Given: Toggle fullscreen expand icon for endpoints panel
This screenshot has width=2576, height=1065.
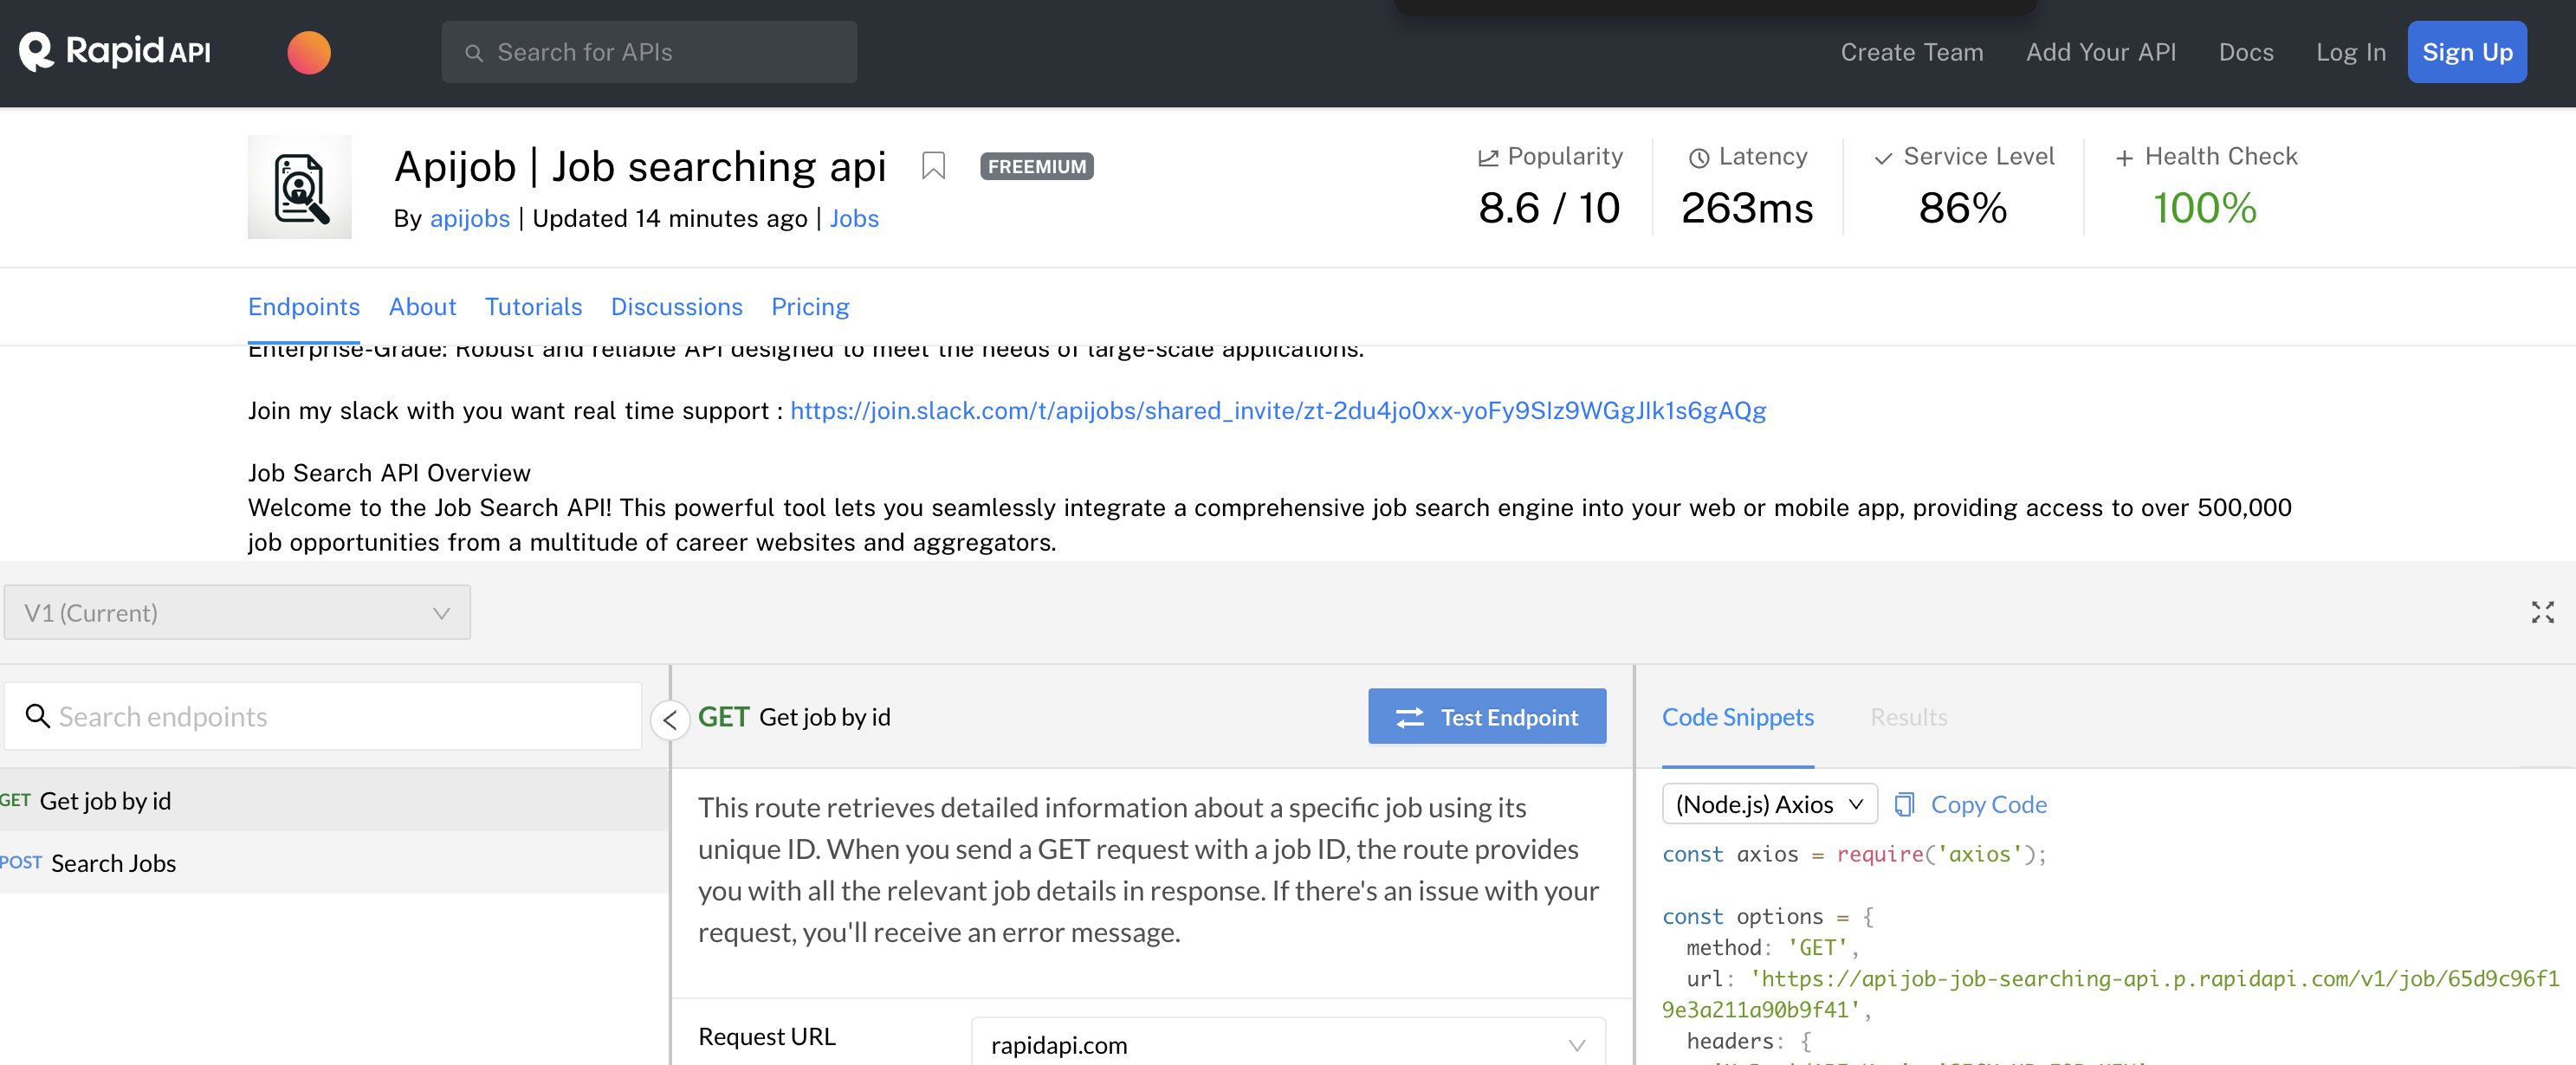Looking at the screenshot, I should pyautogui.click(x=2543, y=612).
